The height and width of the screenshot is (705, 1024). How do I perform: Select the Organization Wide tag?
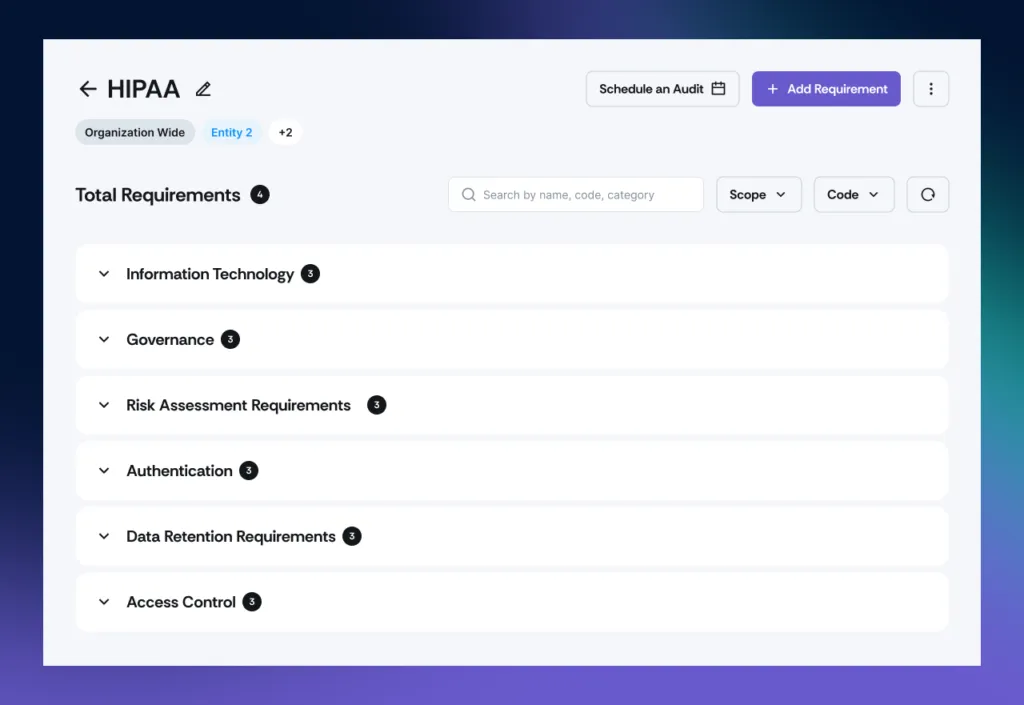coord(135,133)
